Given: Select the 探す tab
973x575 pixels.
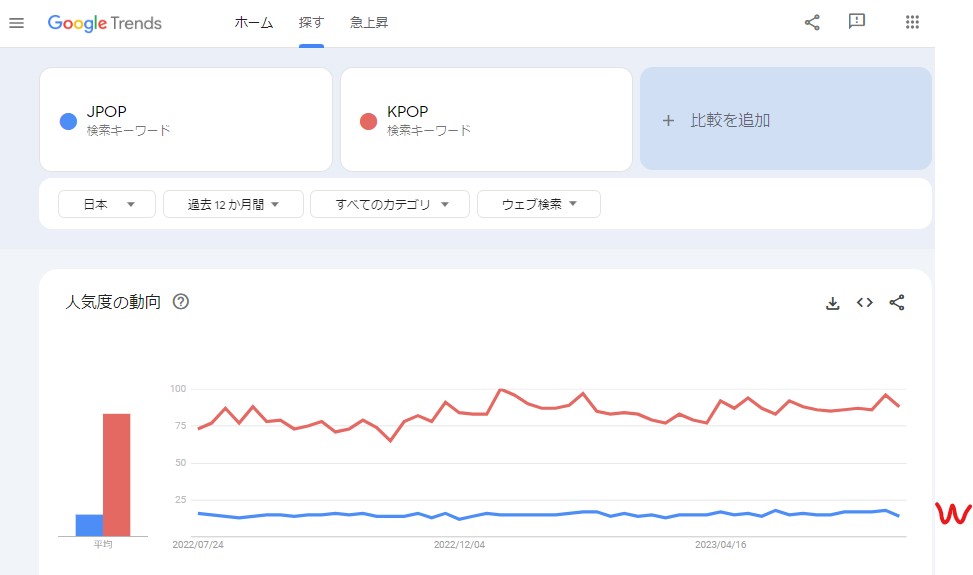Looking at the screenshot, I should pos(311,23).
